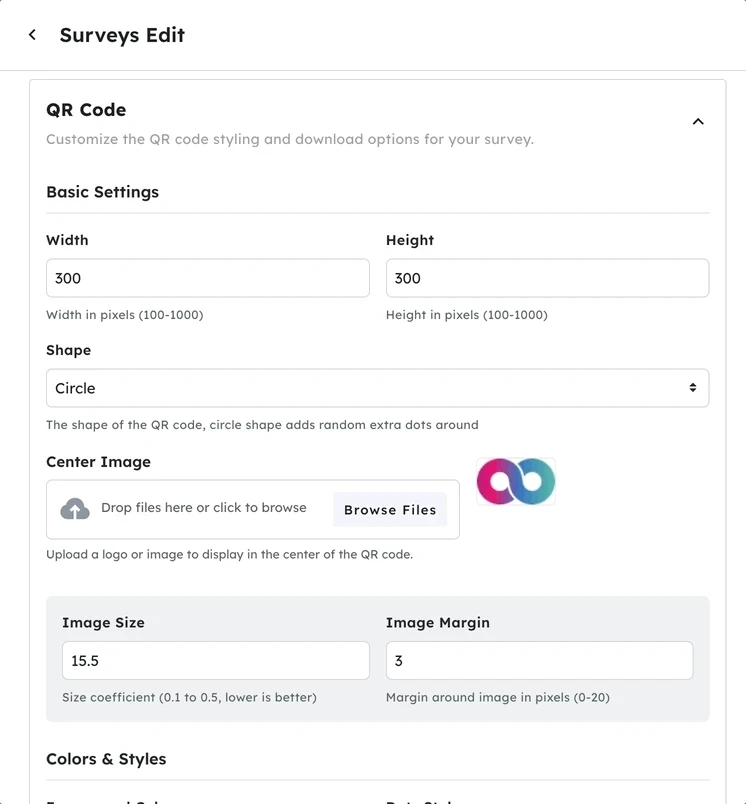The image size is (746, 804).
Task: Focus the Width input field
Action: (x=207, y=278)
